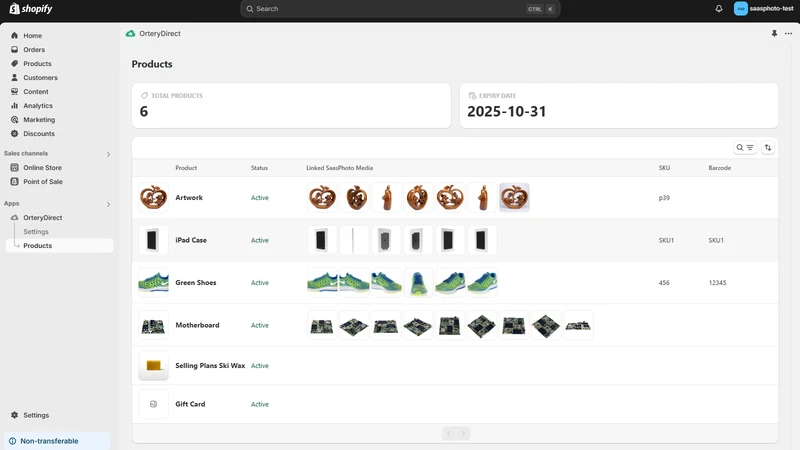Open Orders page in sidebar

34,49
